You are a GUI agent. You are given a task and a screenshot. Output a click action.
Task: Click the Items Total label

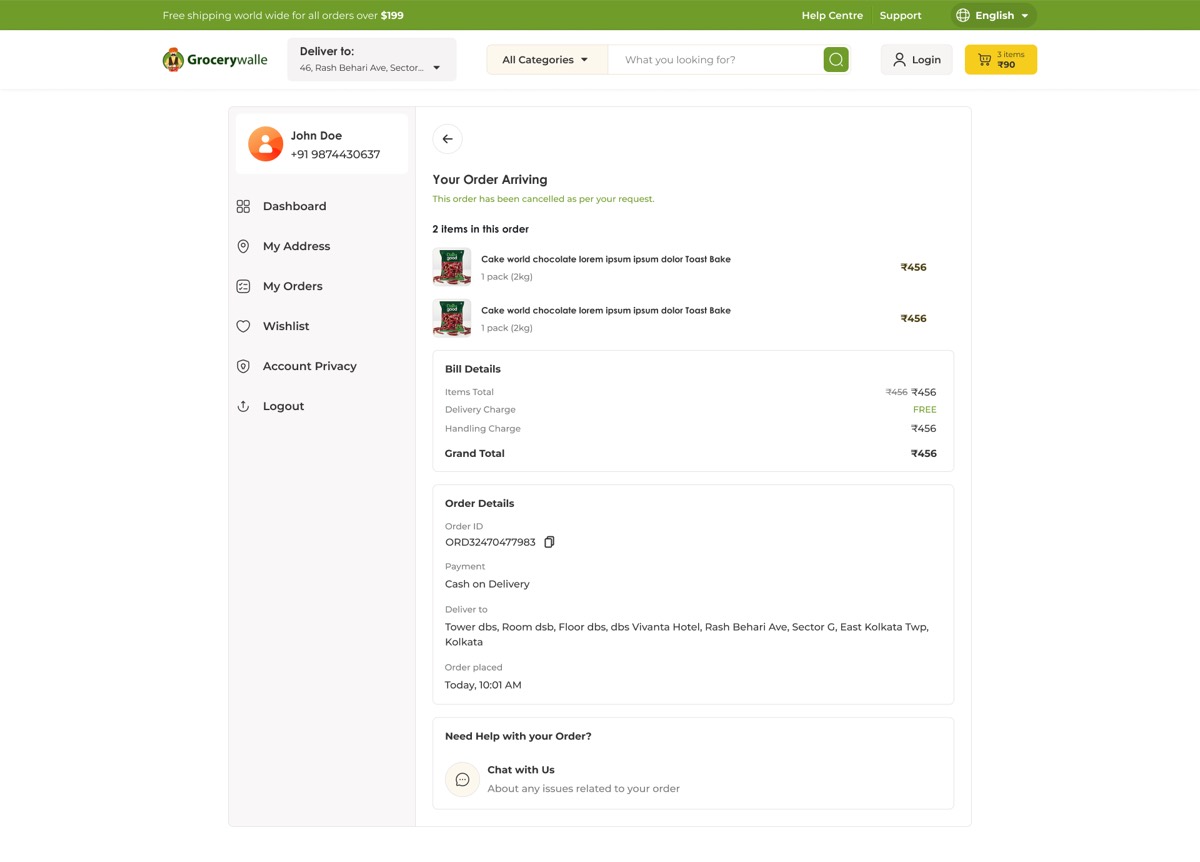click(469, 392)
